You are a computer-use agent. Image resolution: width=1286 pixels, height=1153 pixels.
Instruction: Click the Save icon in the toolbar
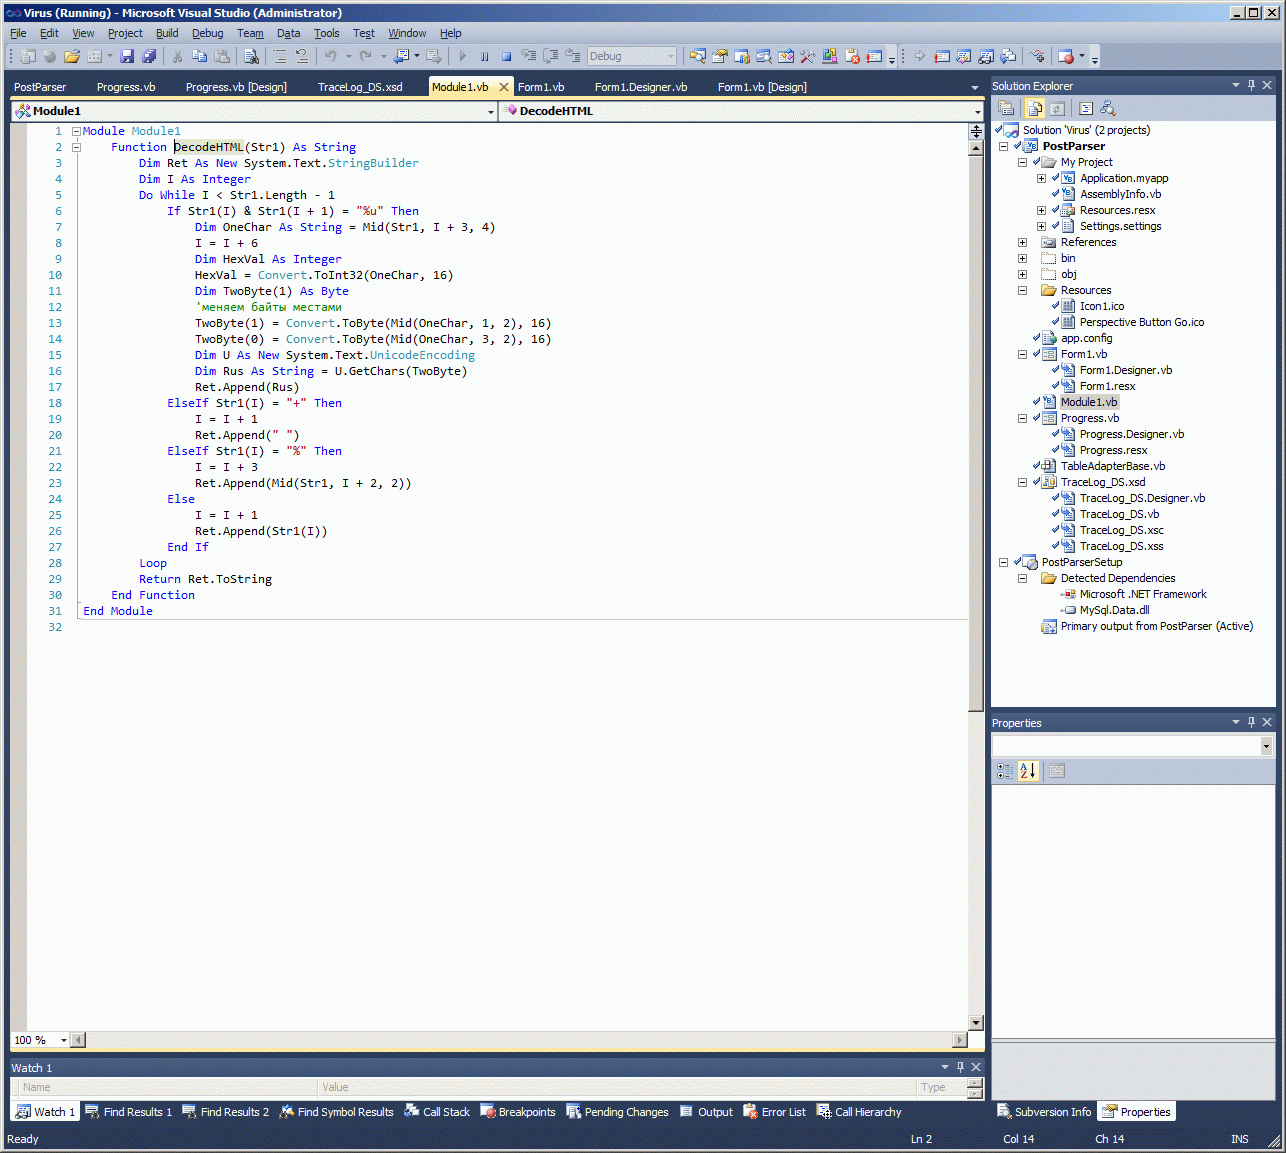(x=127, y=57)
